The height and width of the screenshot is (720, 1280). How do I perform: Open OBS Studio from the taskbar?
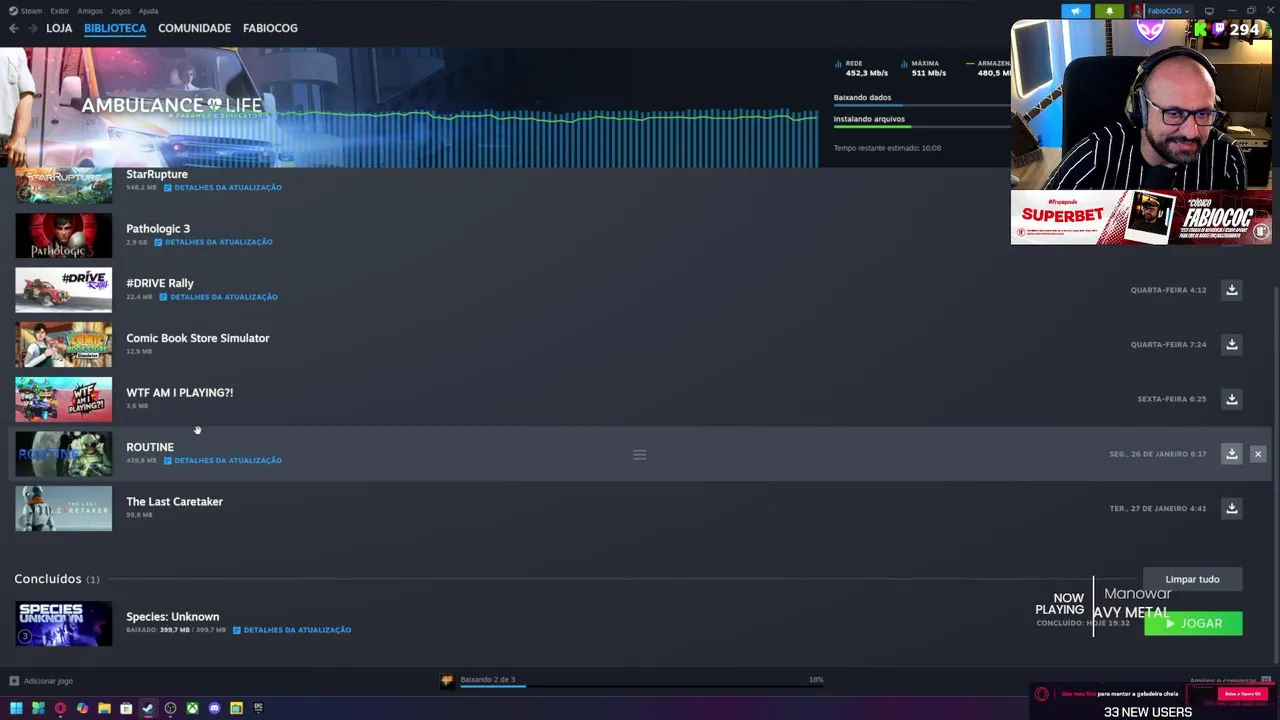click(x=170, y=708)
